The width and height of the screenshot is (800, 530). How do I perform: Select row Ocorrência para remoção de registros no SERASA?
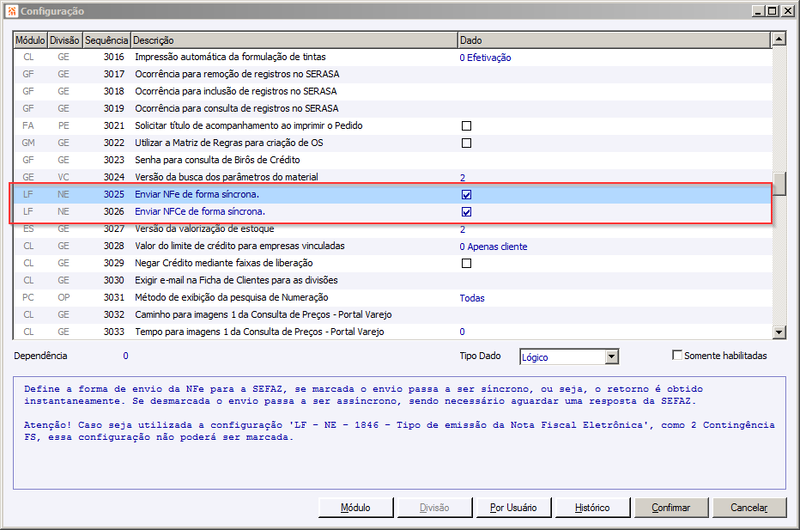(392, 74)
